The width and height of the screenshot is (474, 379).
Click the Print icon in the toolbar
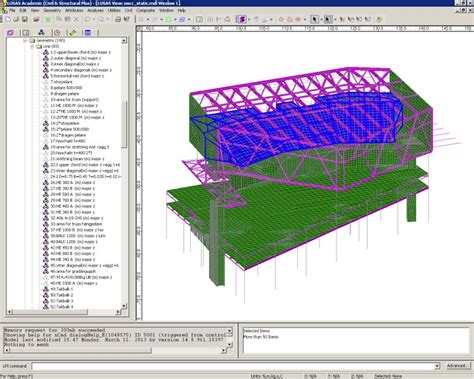click(118, 19)
